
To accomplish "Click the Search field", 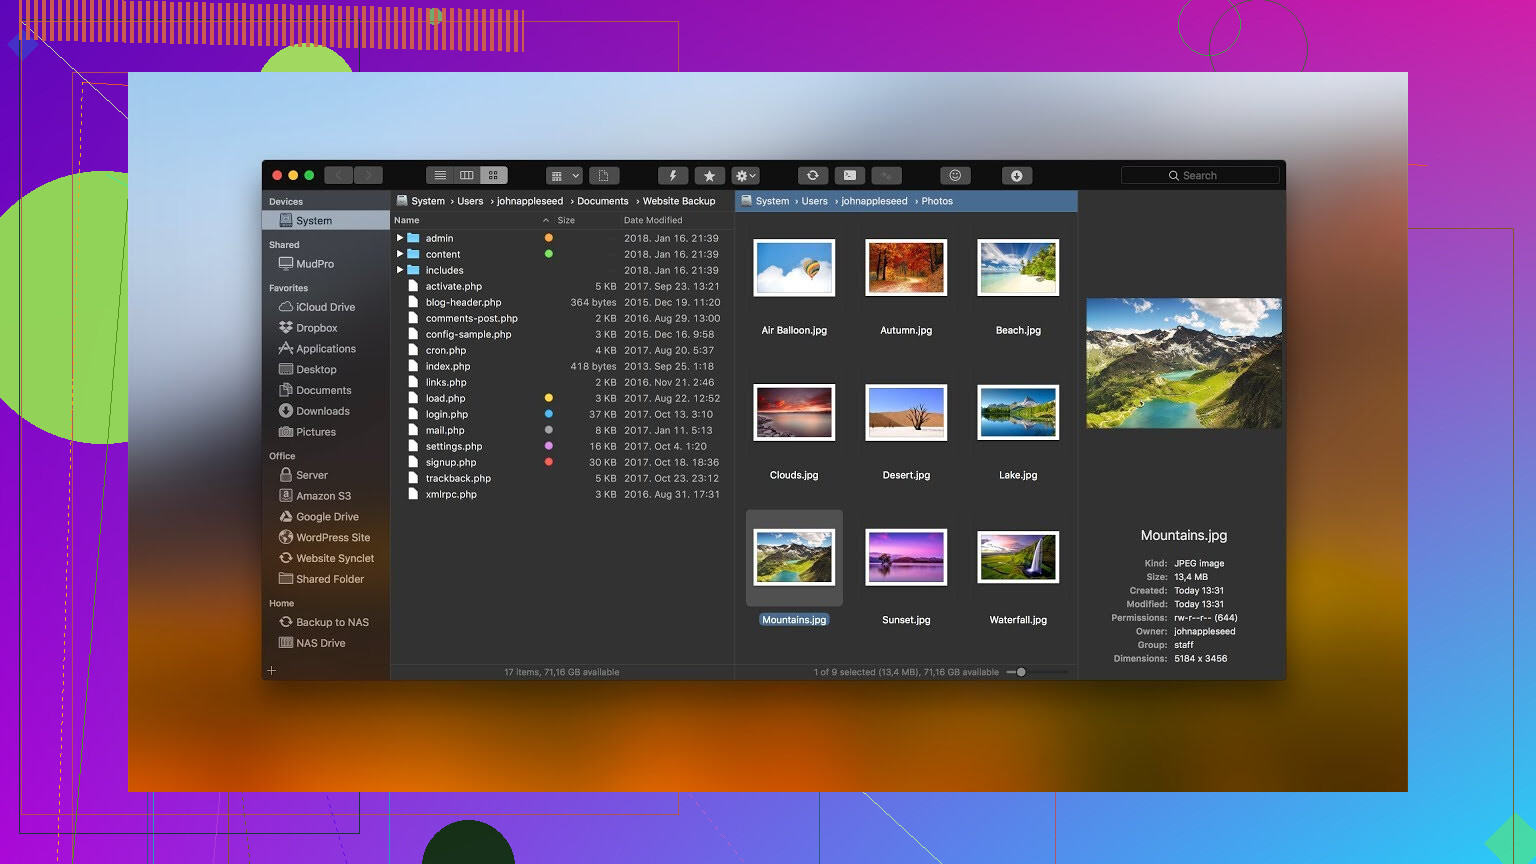I will [1200, 175].
